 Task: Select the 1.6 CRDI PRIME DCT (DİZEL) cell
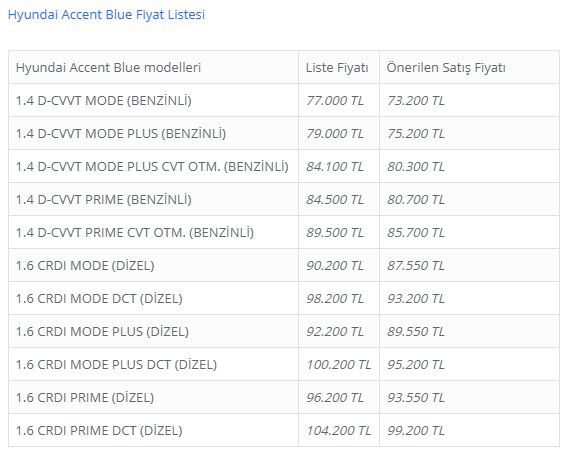pyautogui.click(x=154, y=430)
